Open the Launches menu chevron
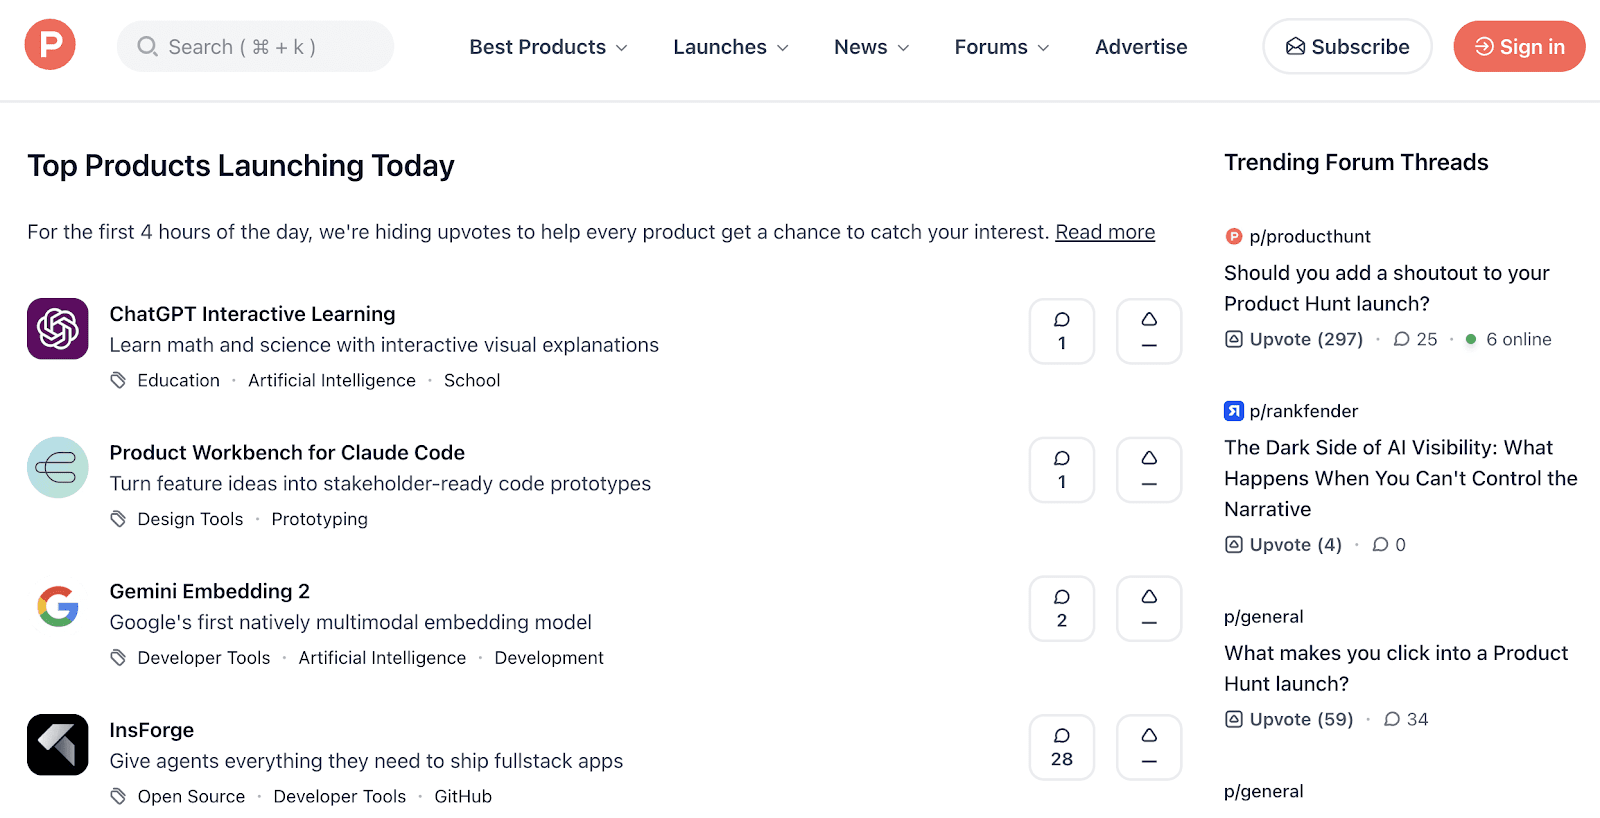1600x818 pixels. click(730, 46)
